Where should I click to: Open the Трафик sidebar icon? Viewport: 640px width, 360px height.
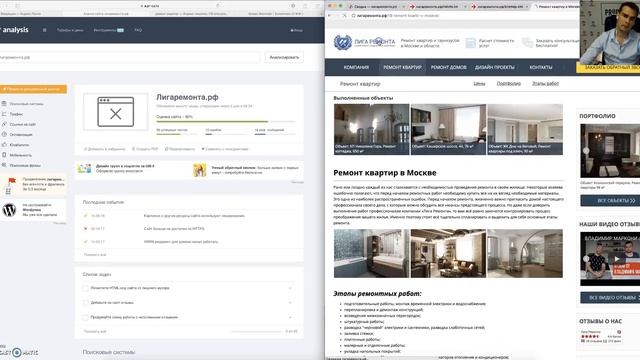(x=4, y=114)
